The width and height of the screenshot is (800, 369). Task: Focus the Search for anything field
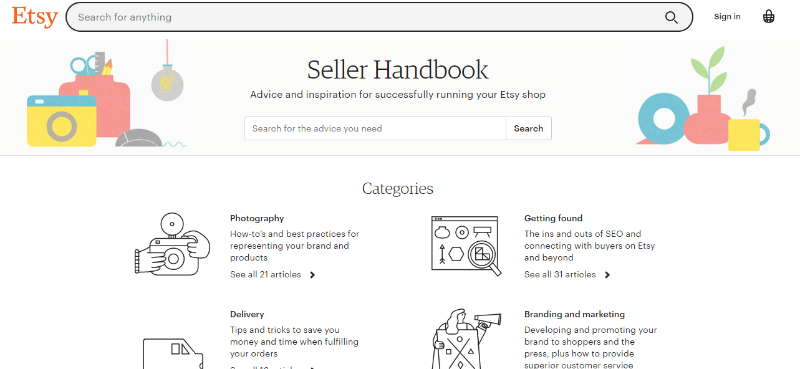click(x=368, y=17)
